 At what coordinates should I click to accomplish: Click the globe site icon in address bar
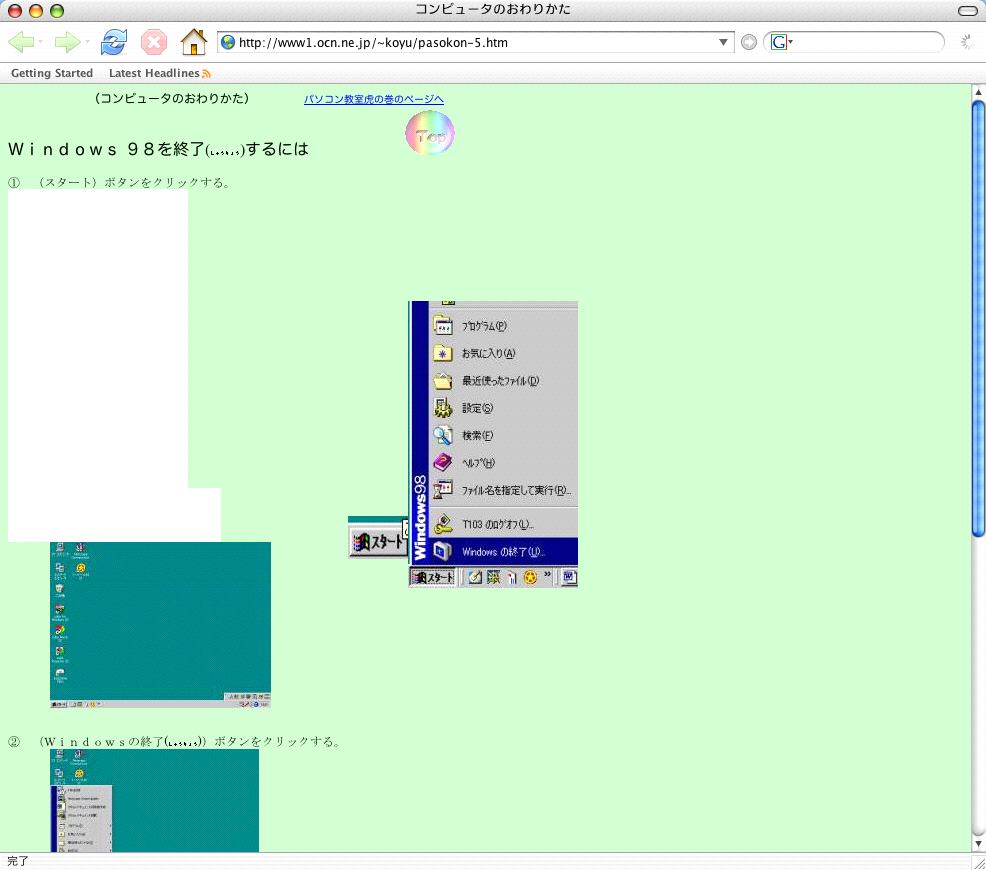(x=228, y=42)
